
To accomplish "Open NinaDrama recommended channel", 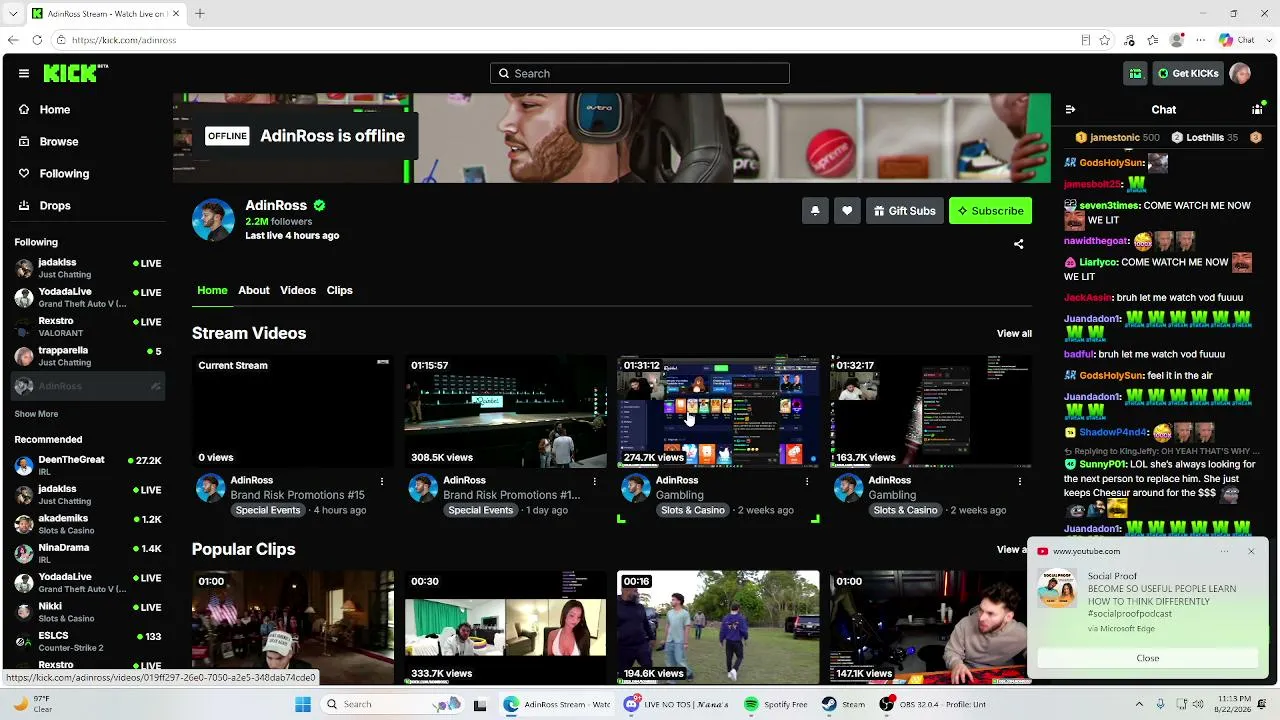I will pyautogui.click(x=88, y=553).
